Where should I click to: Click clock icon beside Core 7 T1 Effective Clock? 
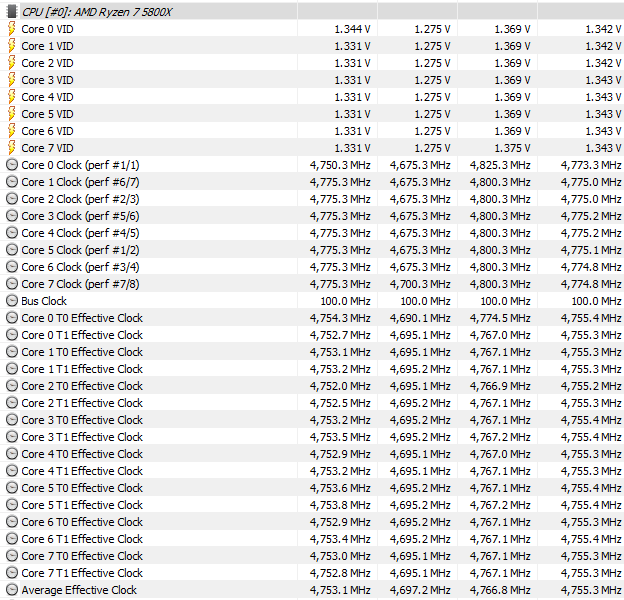[x=12, y=573]
